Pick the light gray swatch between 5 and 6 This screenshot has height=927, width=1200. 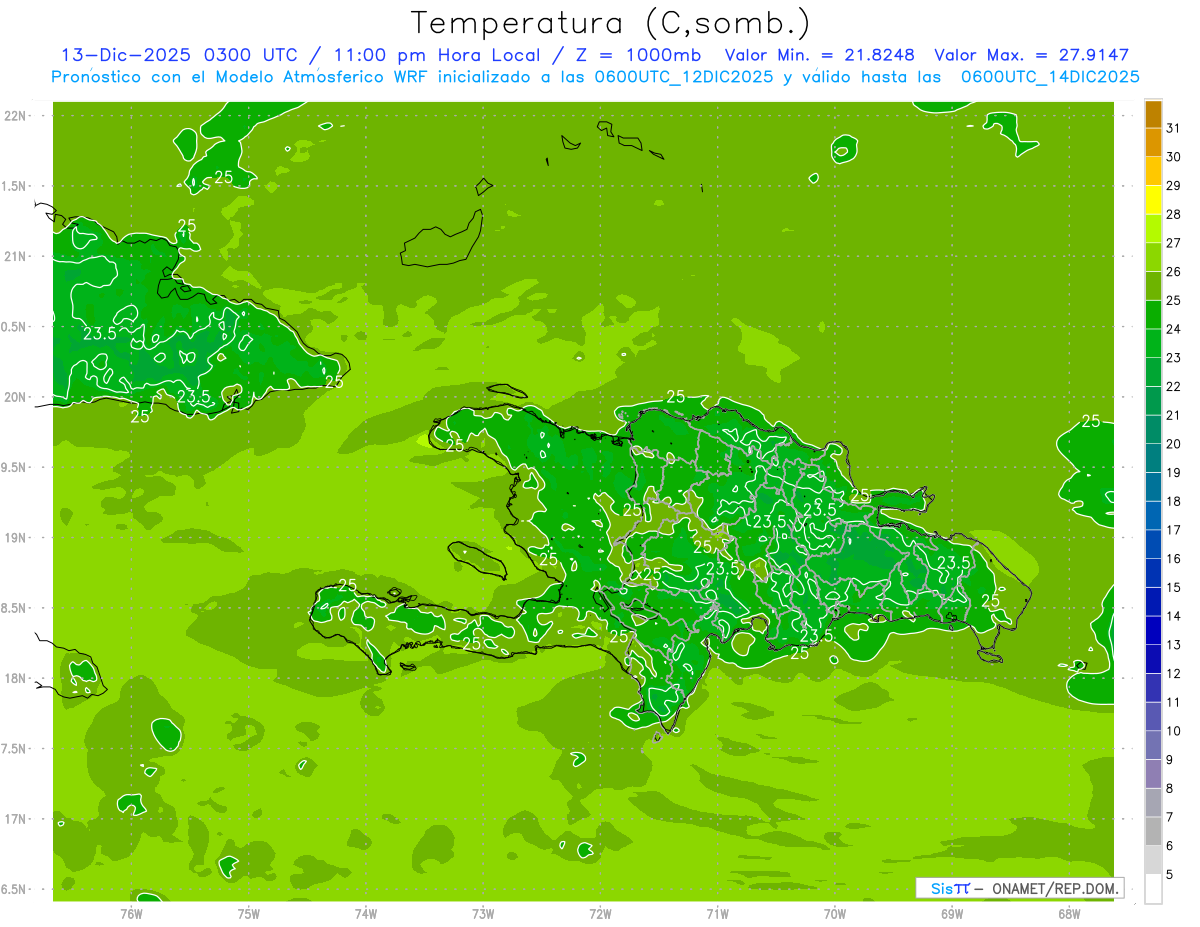click(x=1153, y=860)
